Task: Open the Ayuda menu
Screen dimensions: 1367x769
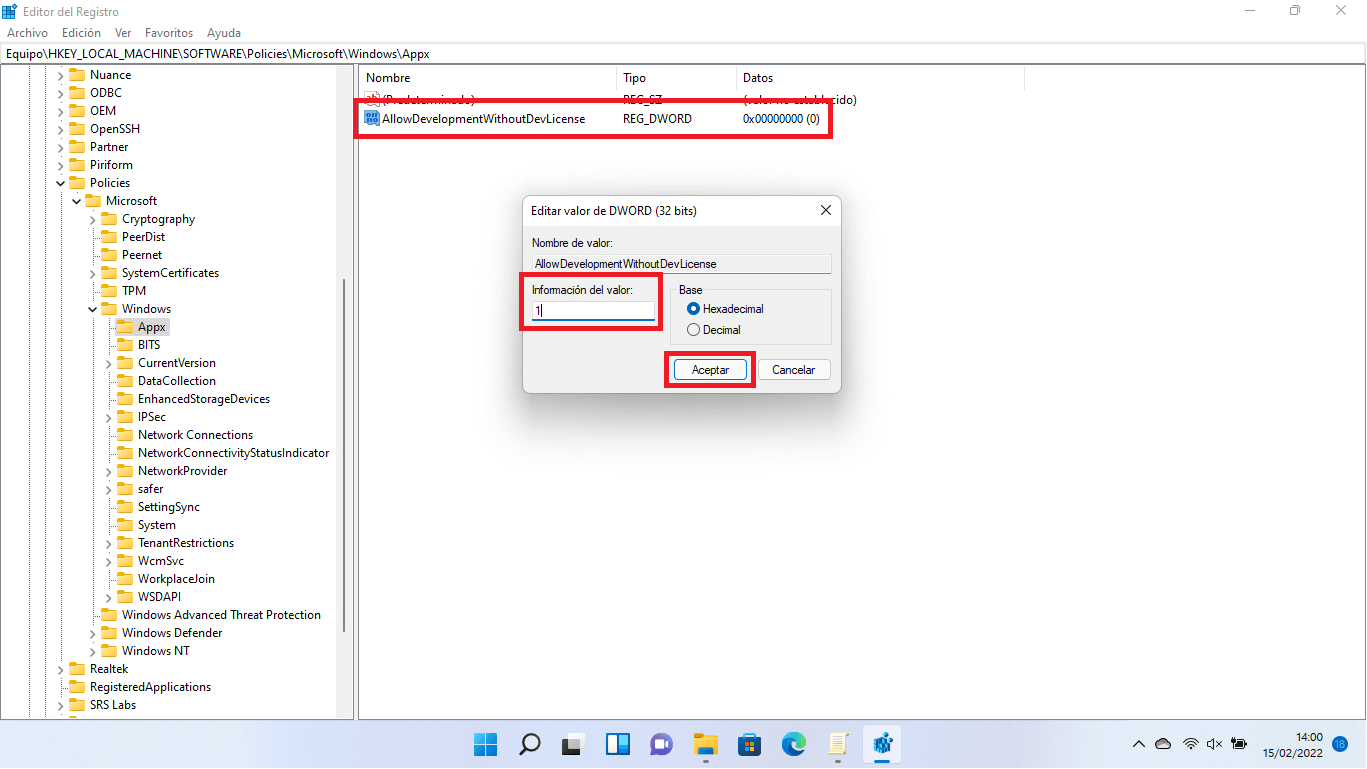Action: (x=224, y=33)
